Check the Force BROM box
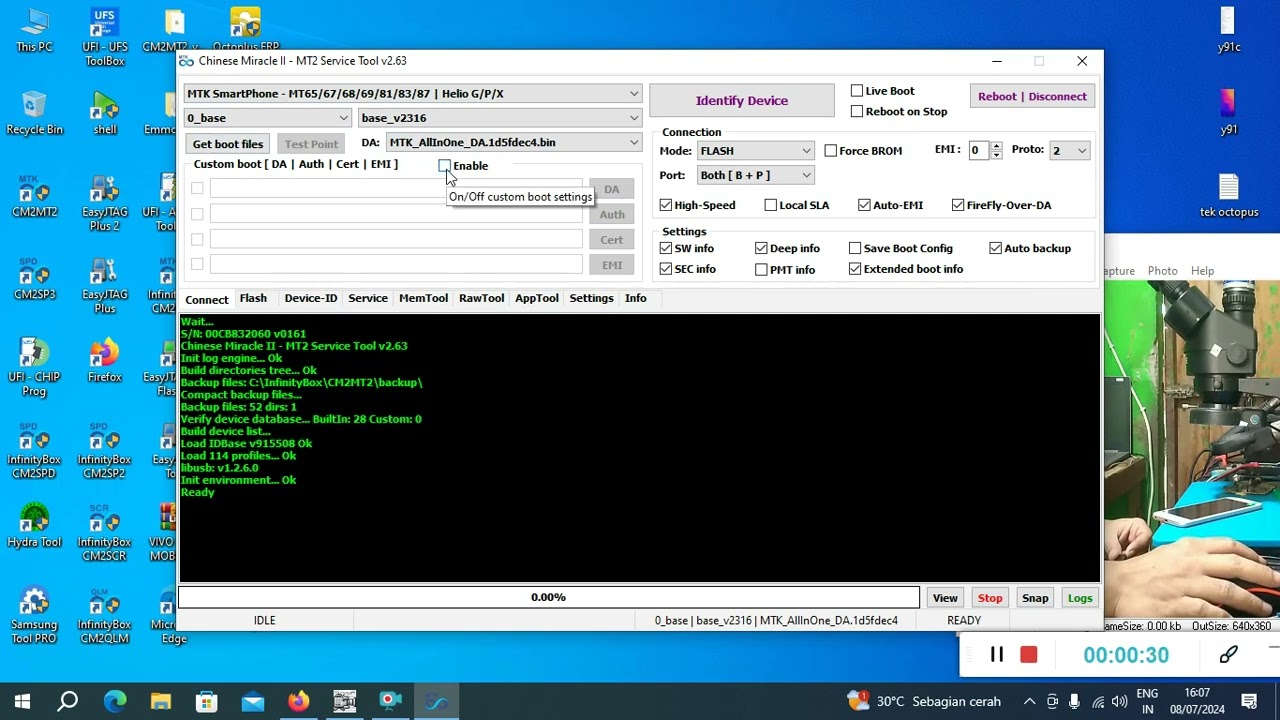Screen dimensions: 1280x720 point(831,151)
